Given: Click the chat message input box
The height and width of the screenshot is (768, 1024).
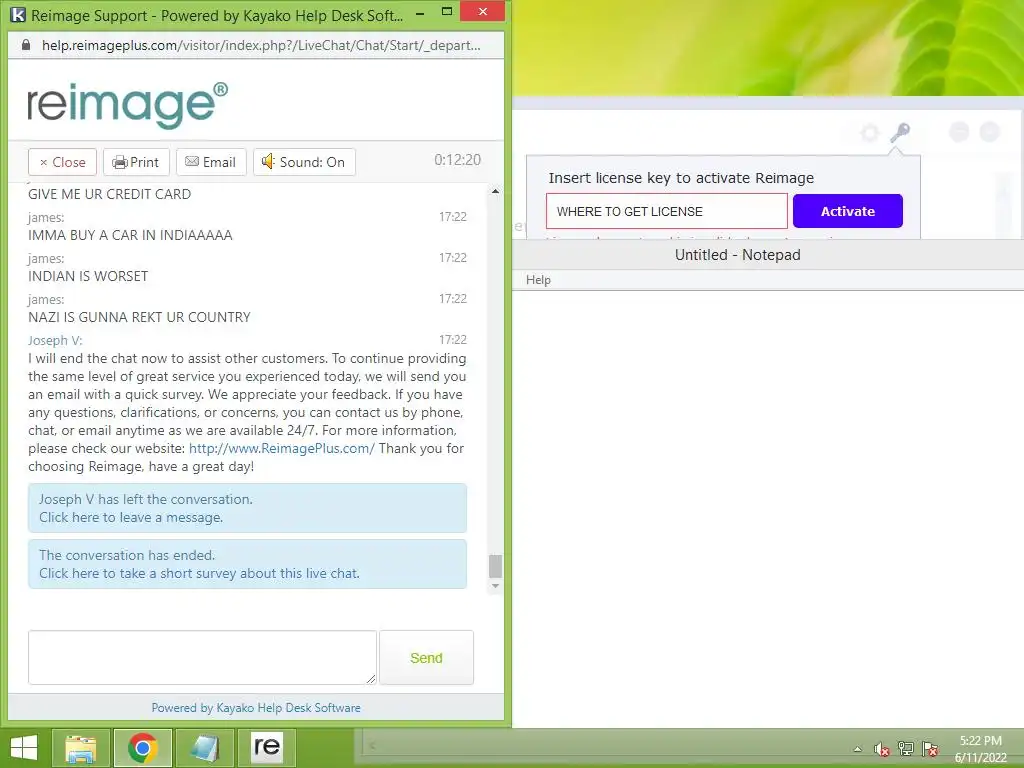Looking at the screenshot, I should click(202, 658).
